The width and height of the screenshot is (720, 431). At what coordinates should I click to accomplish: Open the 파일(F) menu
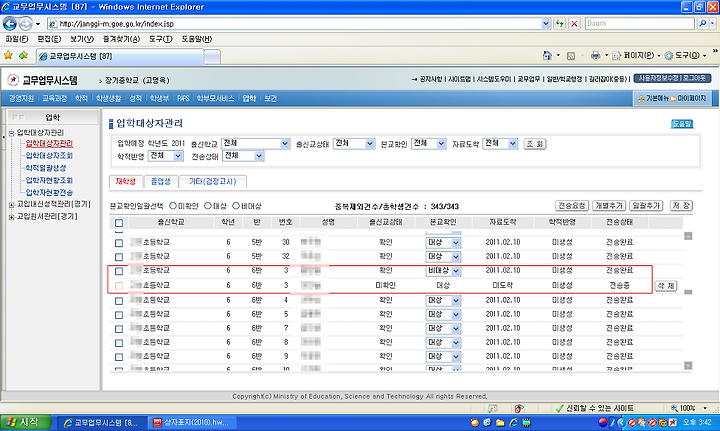tap(17, 39)
